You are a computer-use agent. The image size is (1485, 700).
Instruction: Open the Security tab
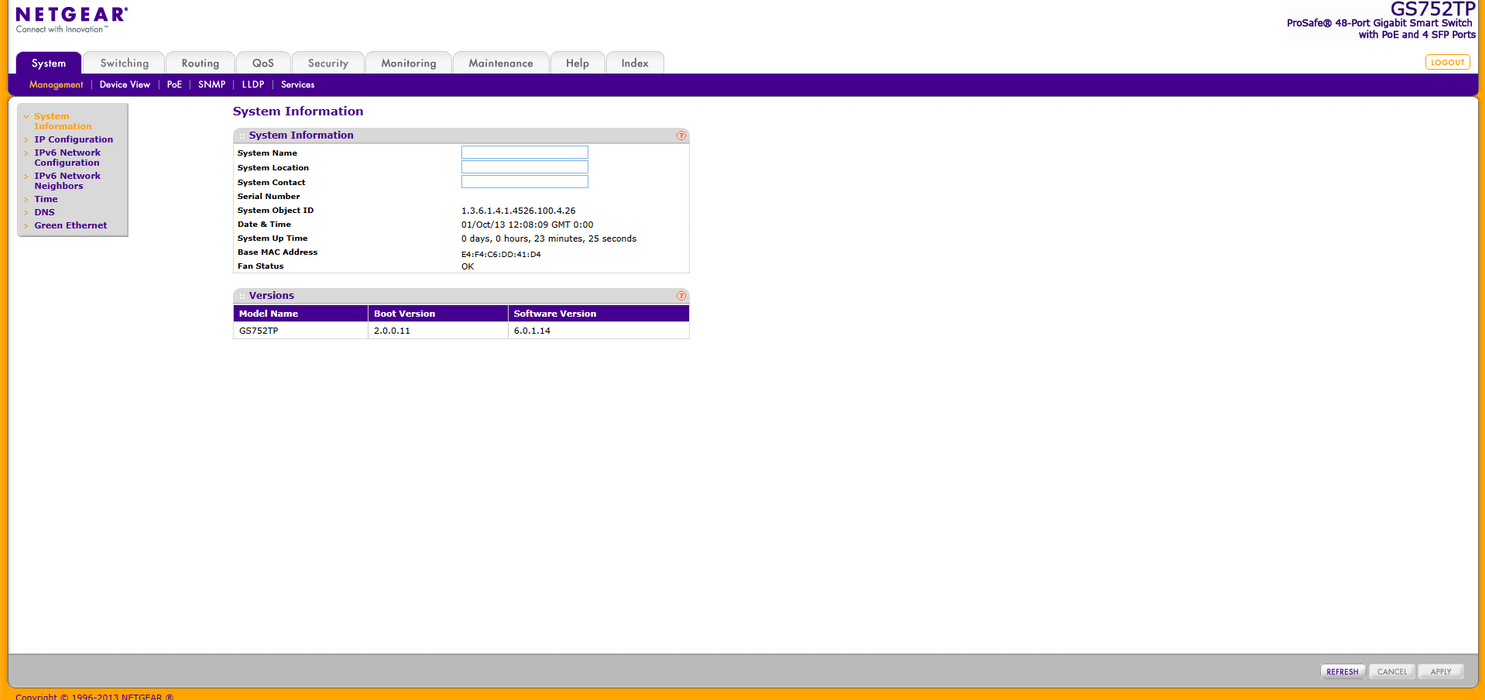click(328, 63)
